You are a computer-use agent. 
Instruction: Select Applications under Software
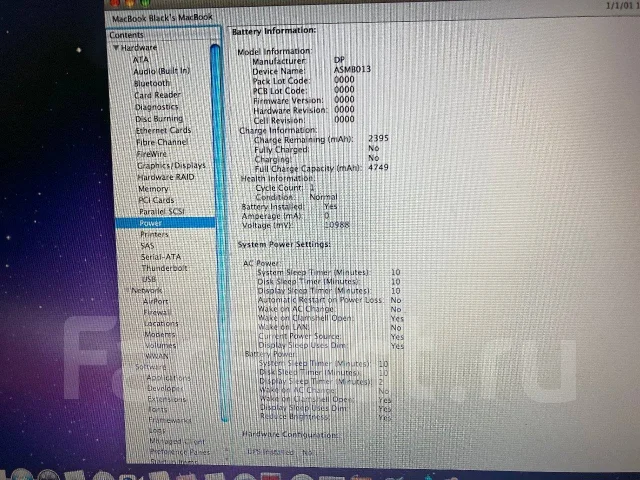[x=169, y=378]
